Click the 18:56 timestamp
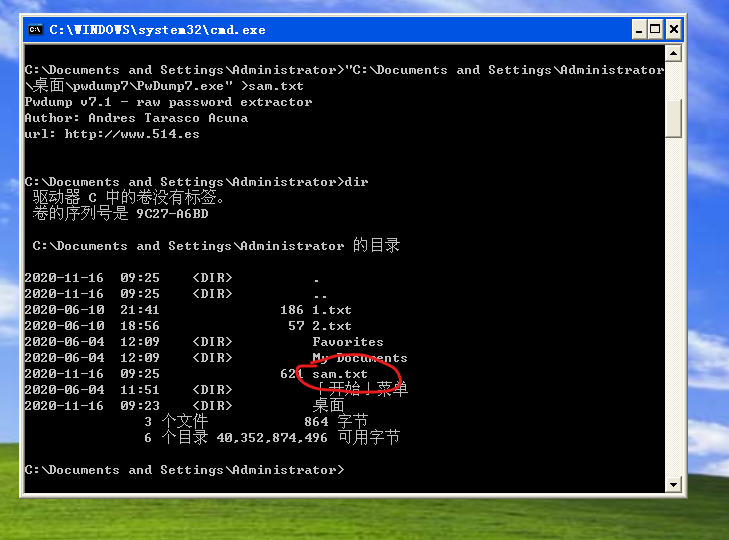Image resolution: width=729 pixels, height=540 pixels. click(x=140, y=326)
